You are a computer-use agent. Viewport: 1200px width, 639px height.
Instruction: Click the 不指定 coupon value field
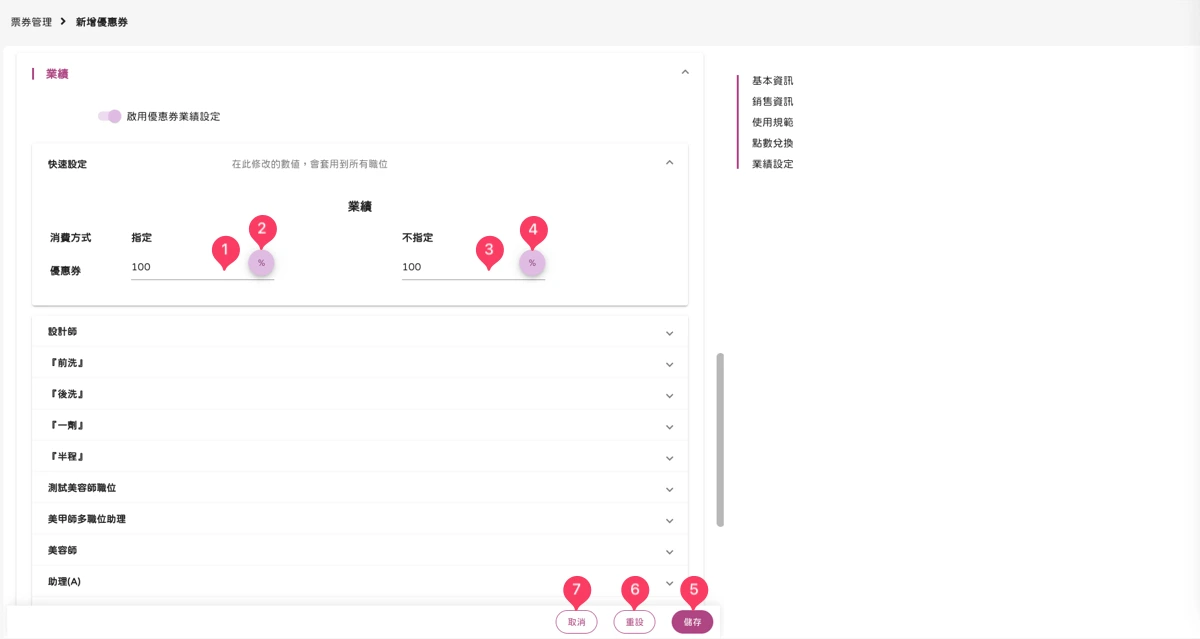point(460,267)
